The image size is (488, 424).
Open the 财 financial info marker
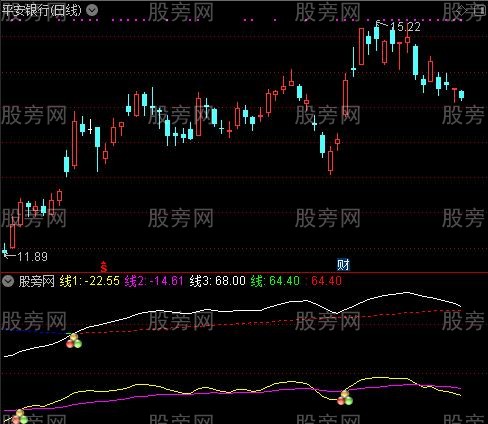[343, 265]
